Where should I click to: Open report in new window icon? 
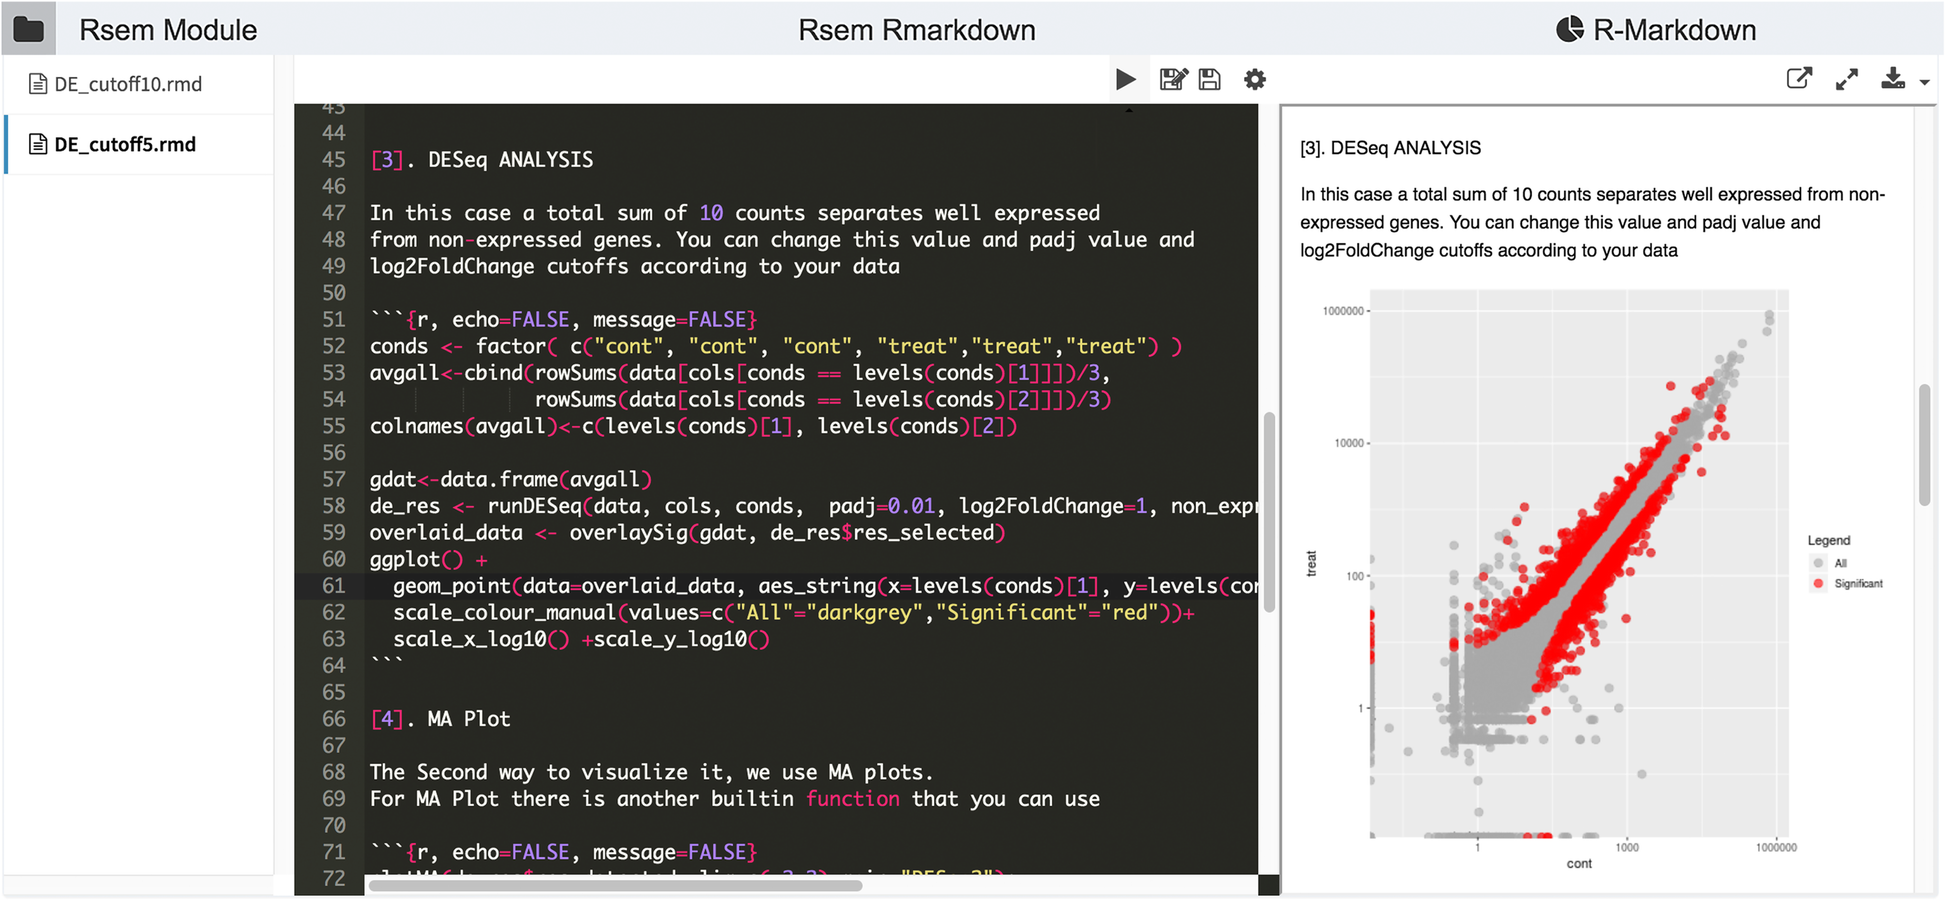tap(1799, 78)
